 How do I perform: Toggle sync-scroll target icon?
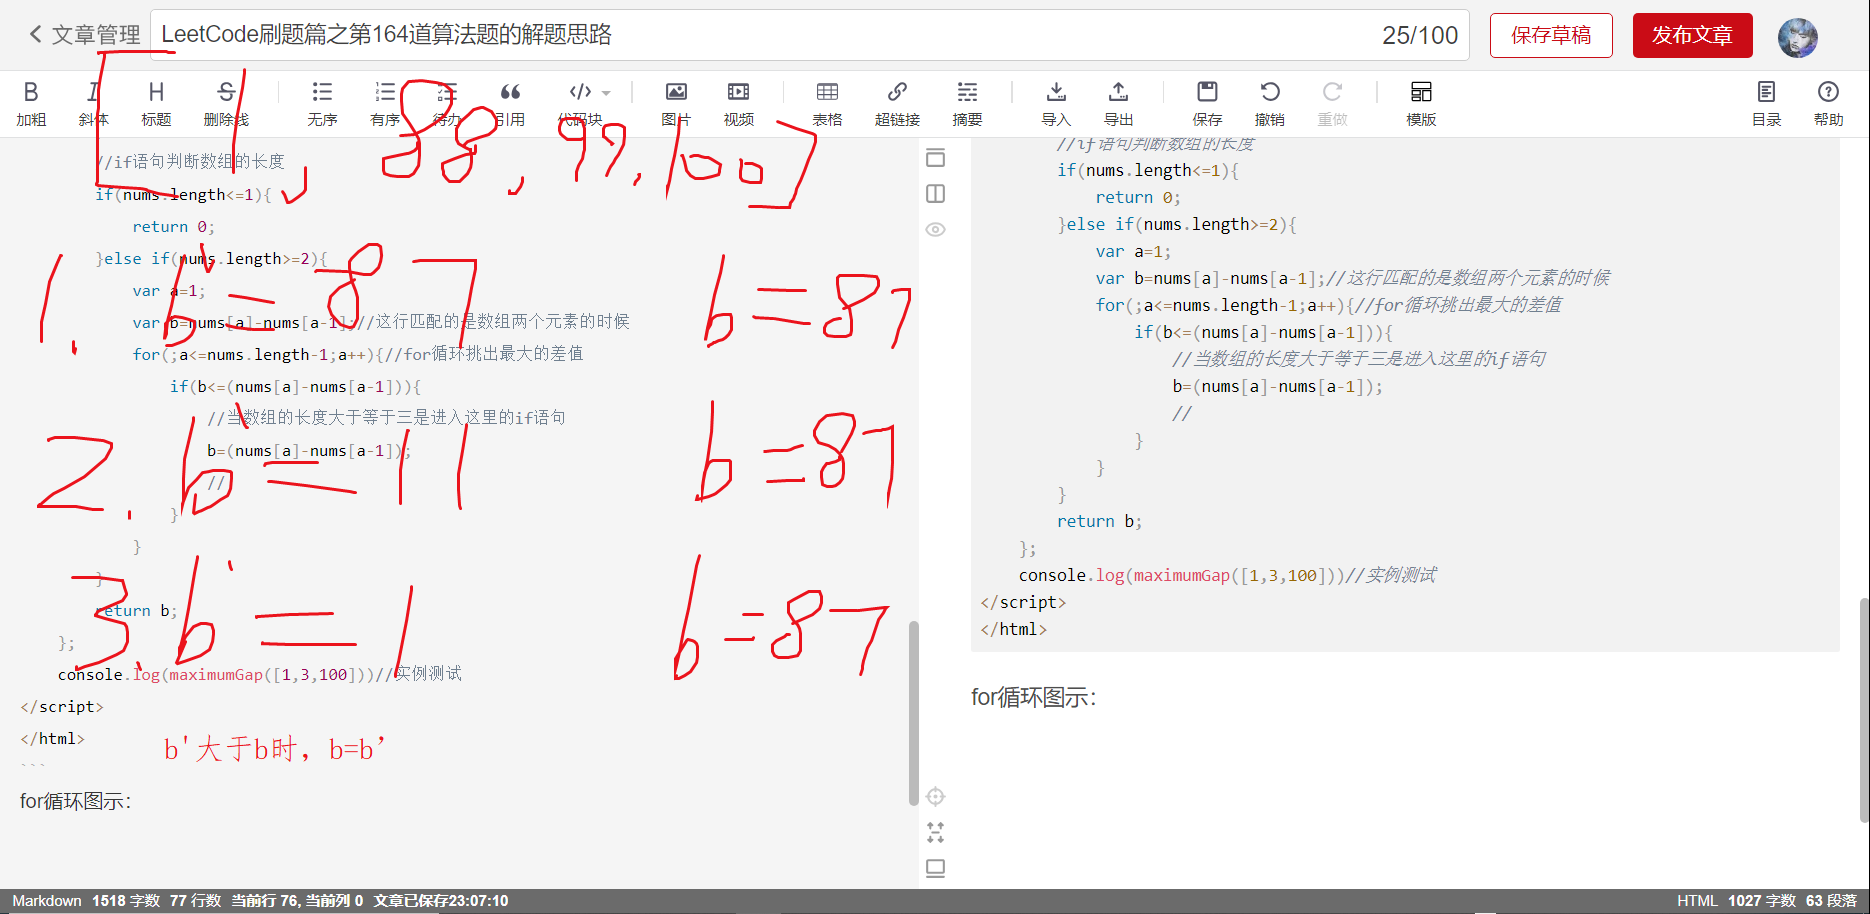(935, 796)
